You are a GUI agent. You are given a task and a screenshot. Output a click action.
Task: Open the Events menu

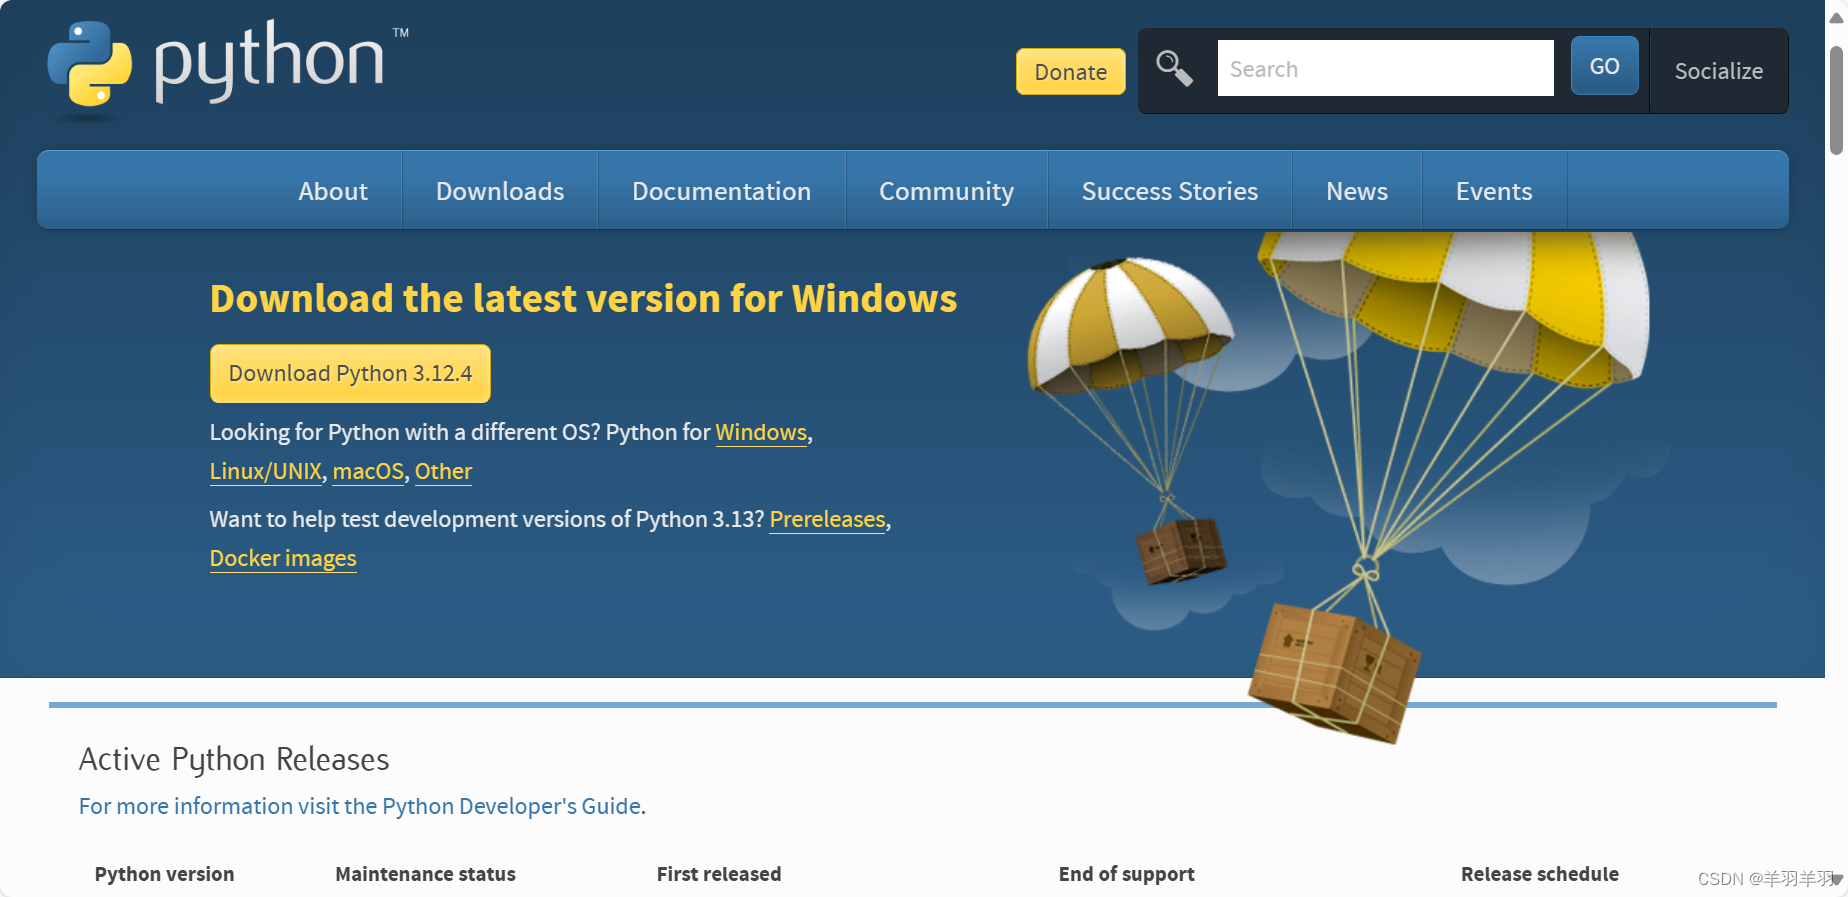1494,191
